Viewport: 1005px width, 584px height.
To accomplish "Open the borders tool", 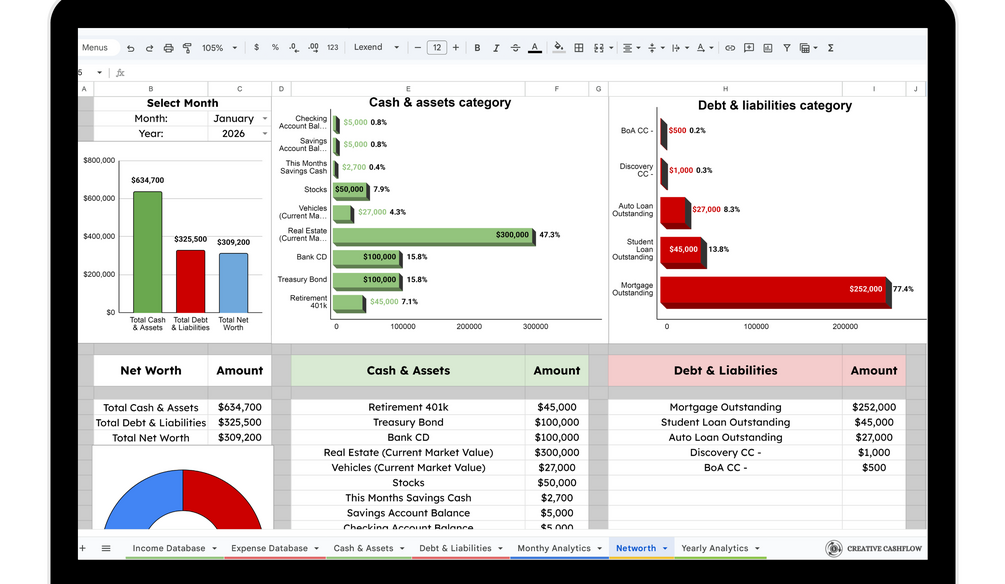I will [579, 48].
